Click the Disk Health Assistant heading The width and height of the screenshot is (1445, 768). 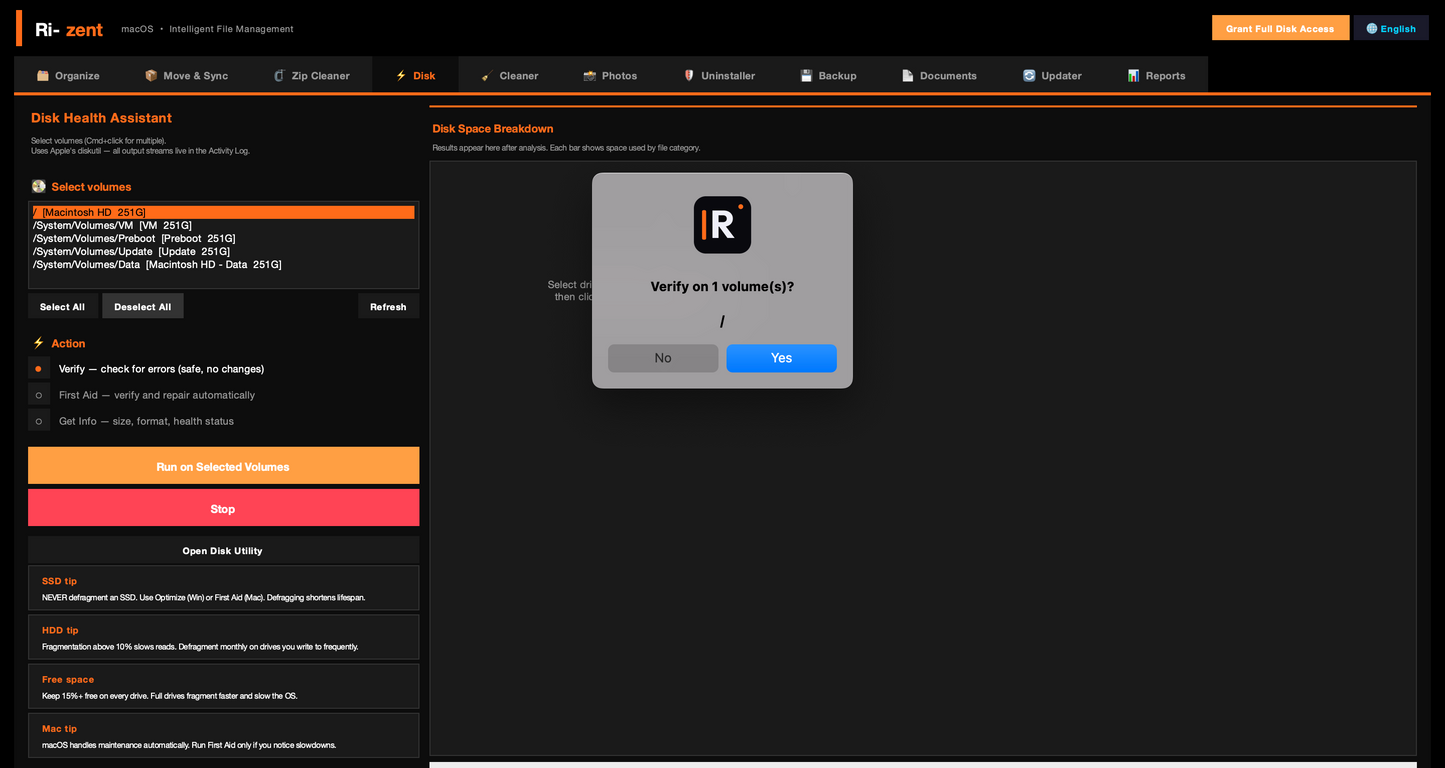coord(101,117)
